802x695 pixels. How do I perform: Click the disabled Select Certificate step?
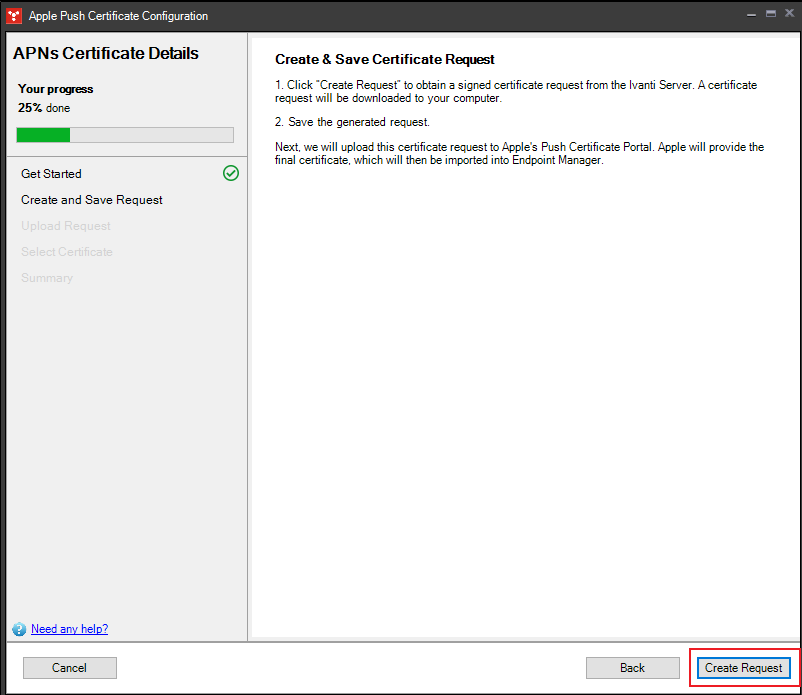[x=66, y=251]
